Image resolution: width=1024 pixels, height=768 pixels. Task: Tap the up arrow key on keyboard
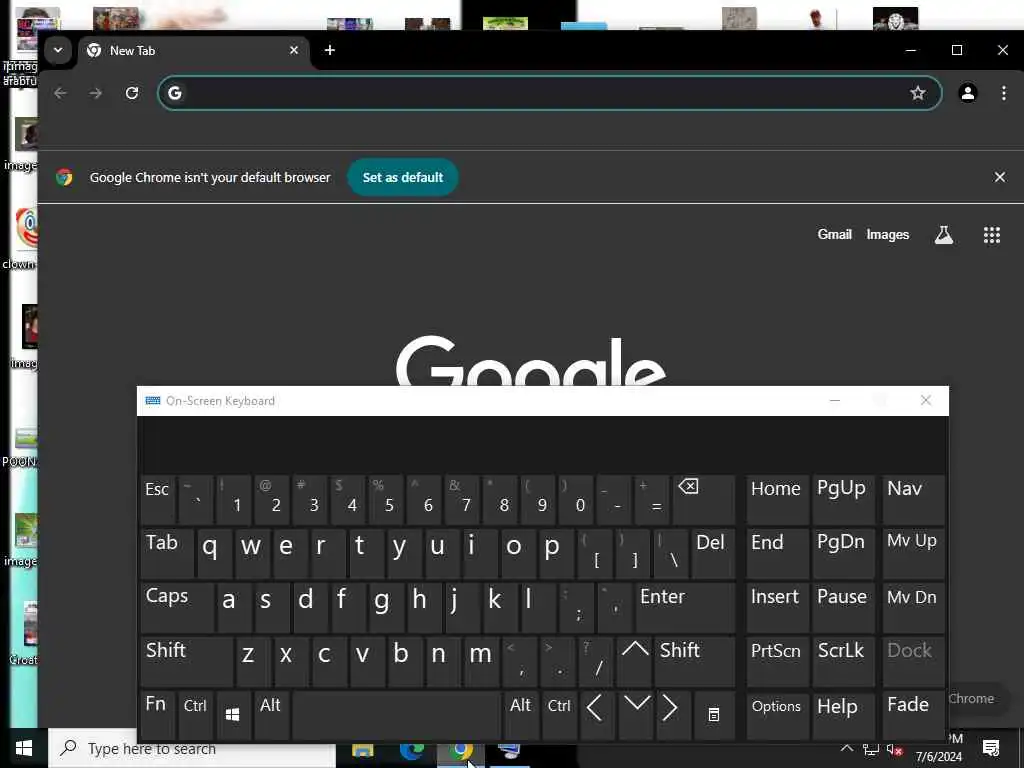pos(635,661)
